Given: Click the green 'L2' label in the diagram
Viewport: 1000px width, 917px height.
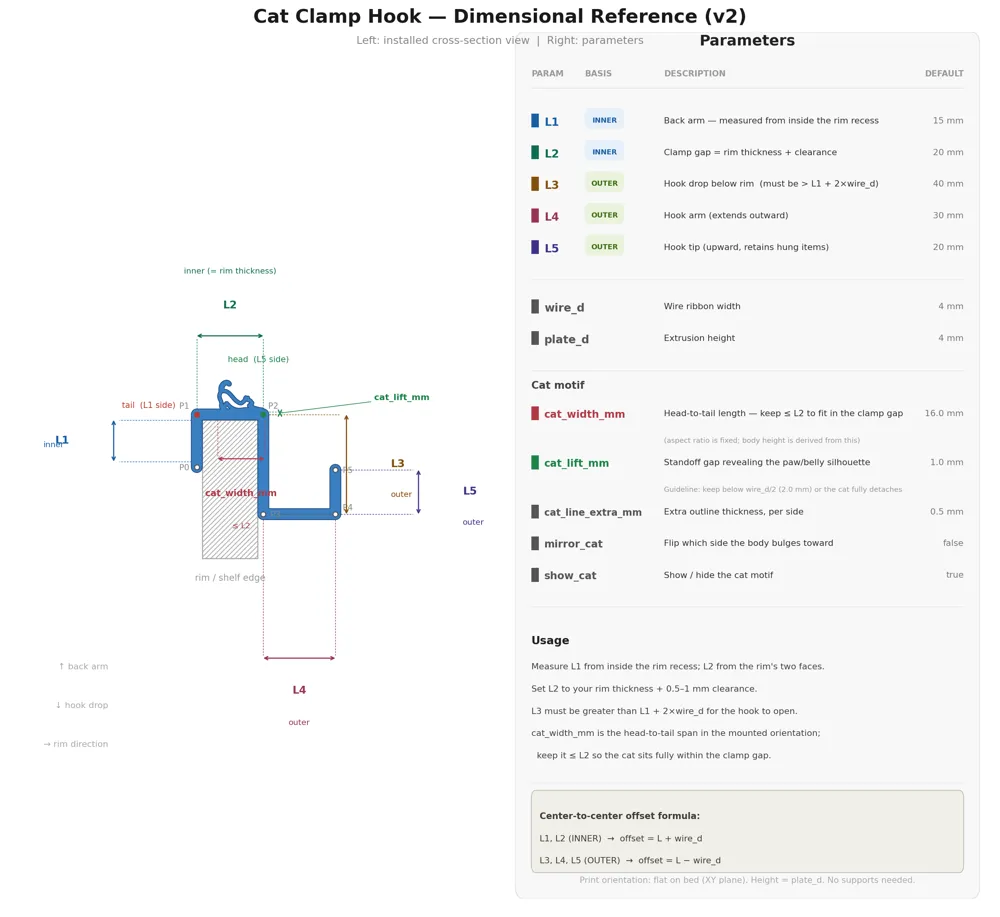Looking at the screenshot, I should tap(230, 305).
